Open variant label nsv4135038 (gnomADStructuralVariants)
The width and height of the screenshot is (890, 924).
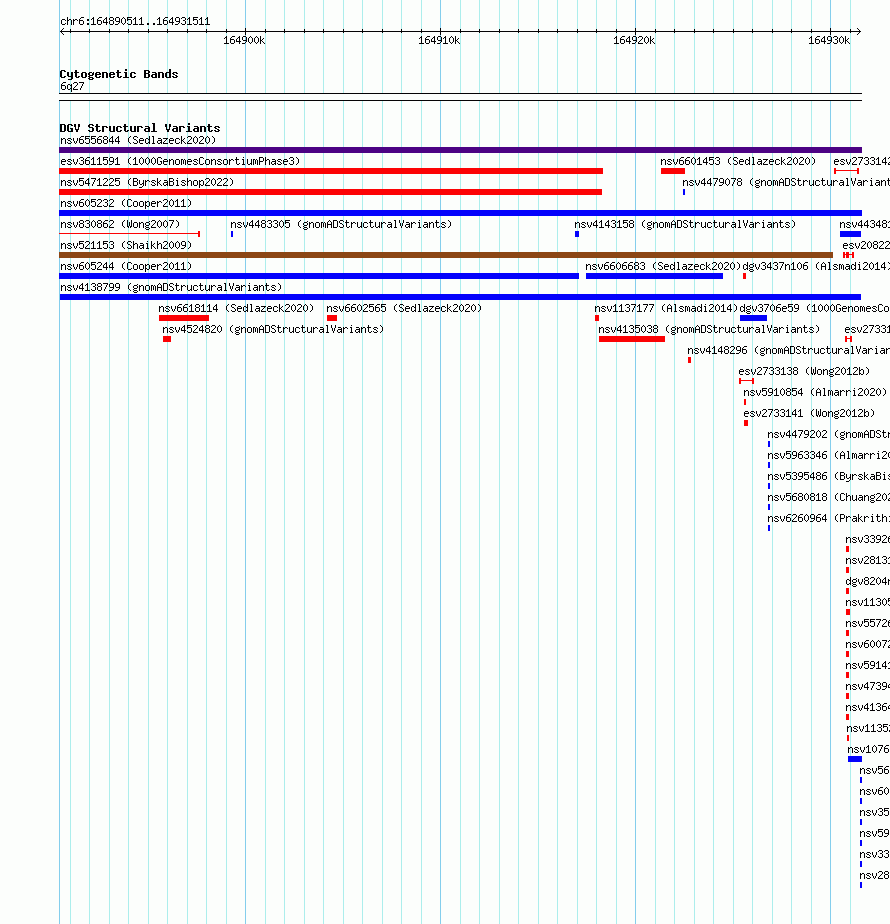709,329
